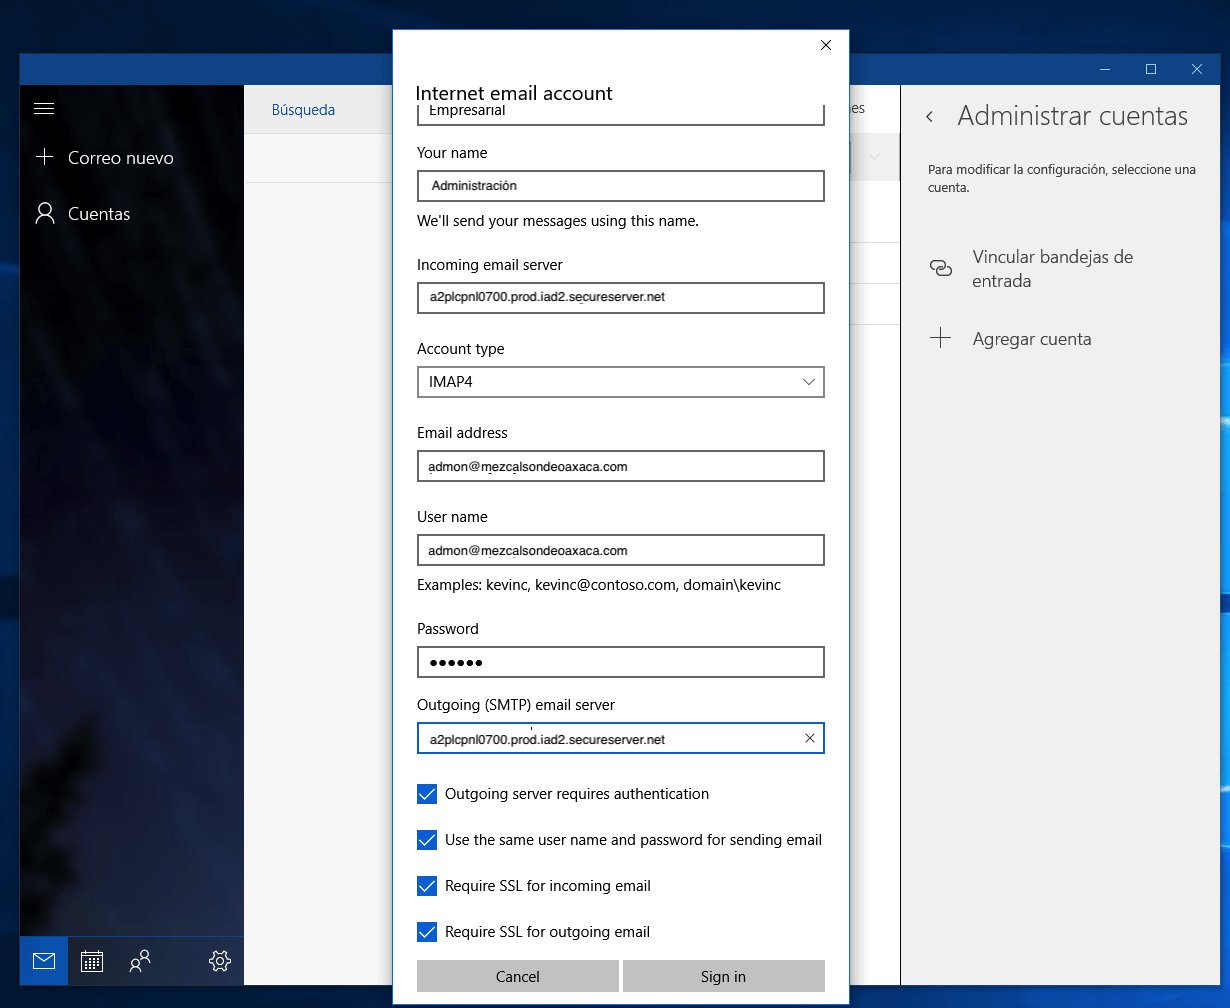
Task: Clear the outgoing SMTP server field
Action: click(809, 739)
